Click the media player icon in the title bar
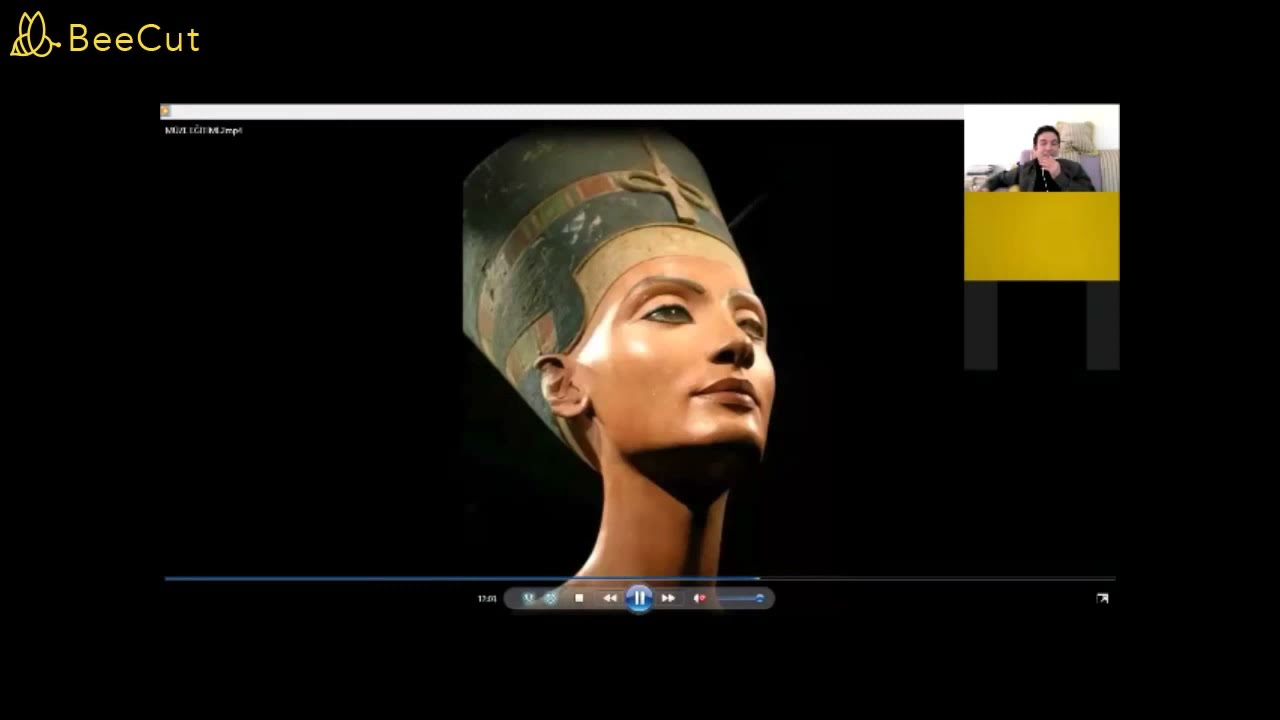Viewport: 1280px width, 720px height. pyautogui.click(x=166, y=111)
